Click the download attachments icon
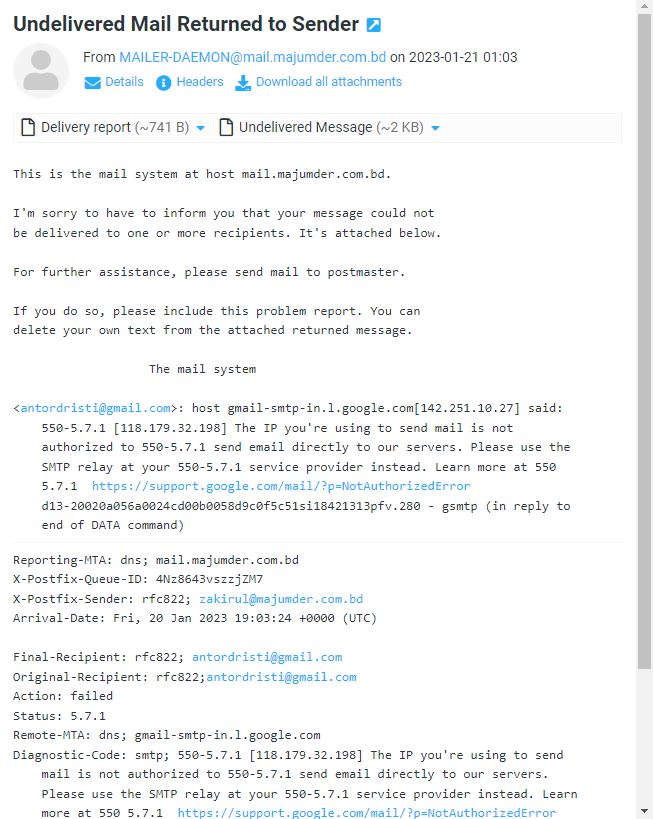This screenshot has width=653, height=819. point(243,83)
